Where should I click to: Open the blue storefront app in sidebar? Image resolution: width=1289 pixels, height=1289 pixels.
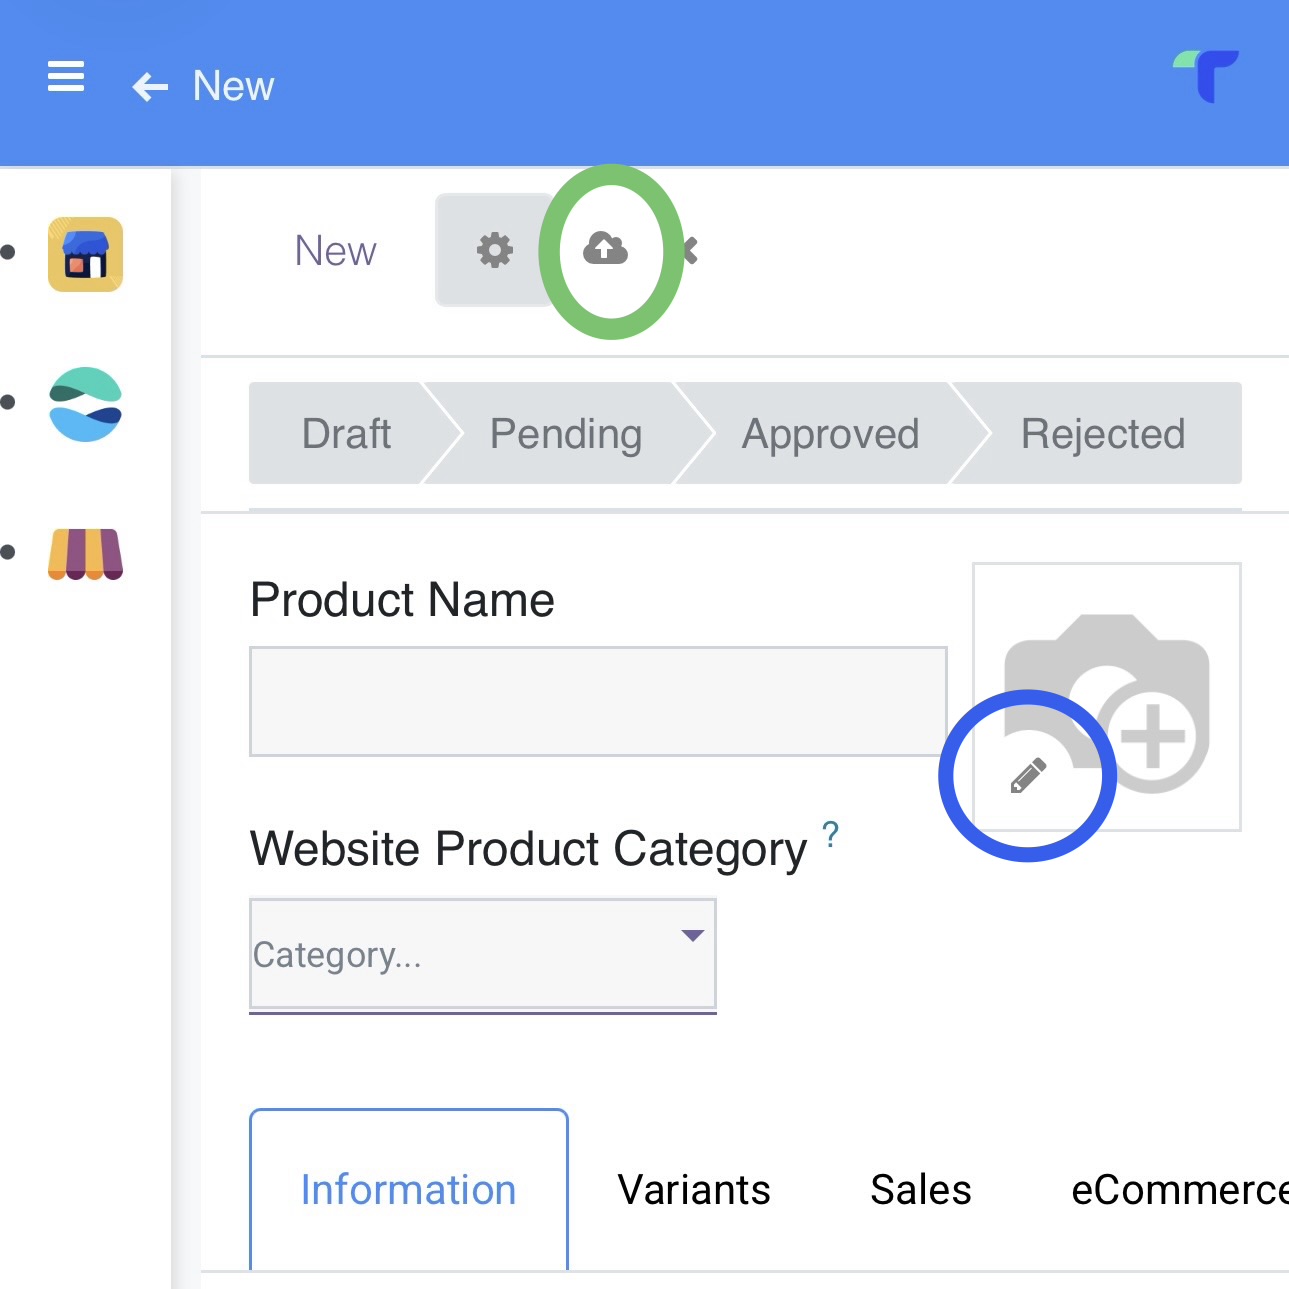tap(86, 254)
